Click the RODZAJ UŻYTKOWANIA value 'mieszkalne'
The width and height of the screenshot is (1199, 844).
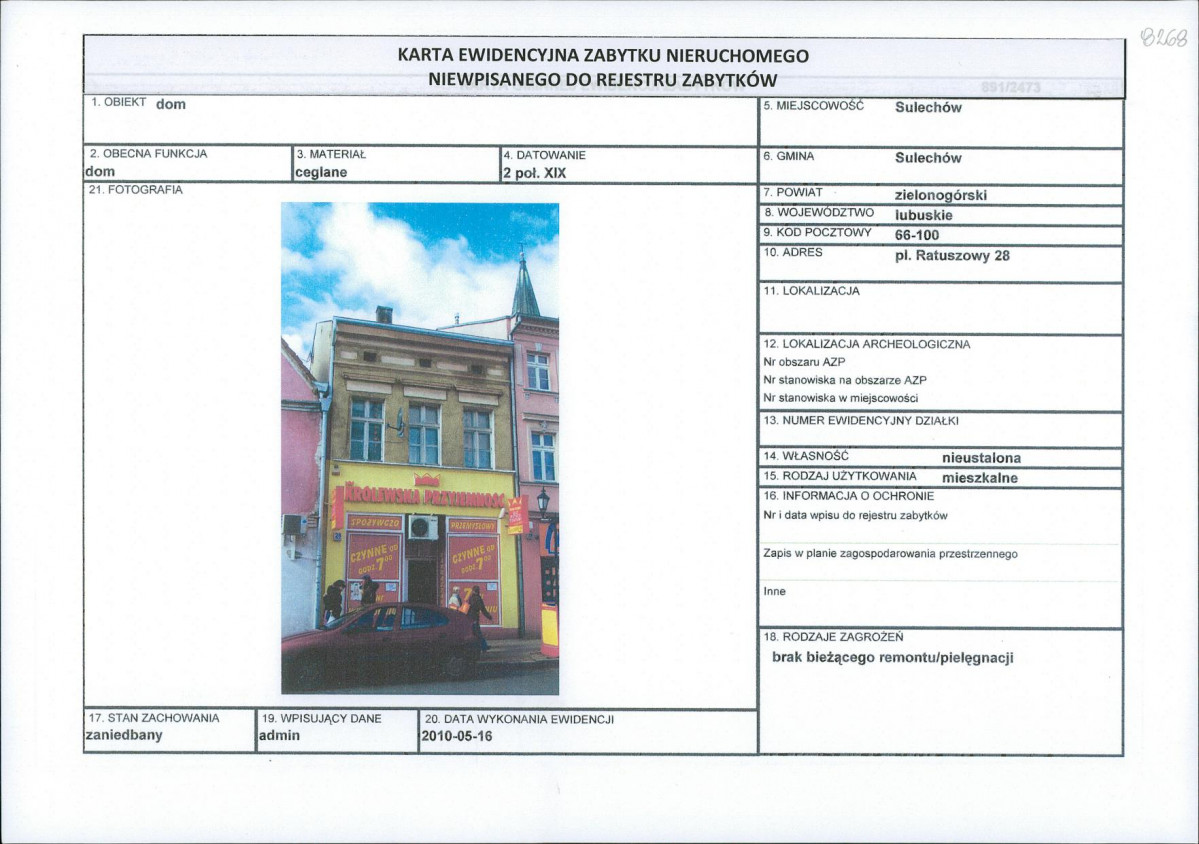click(979, 478)
